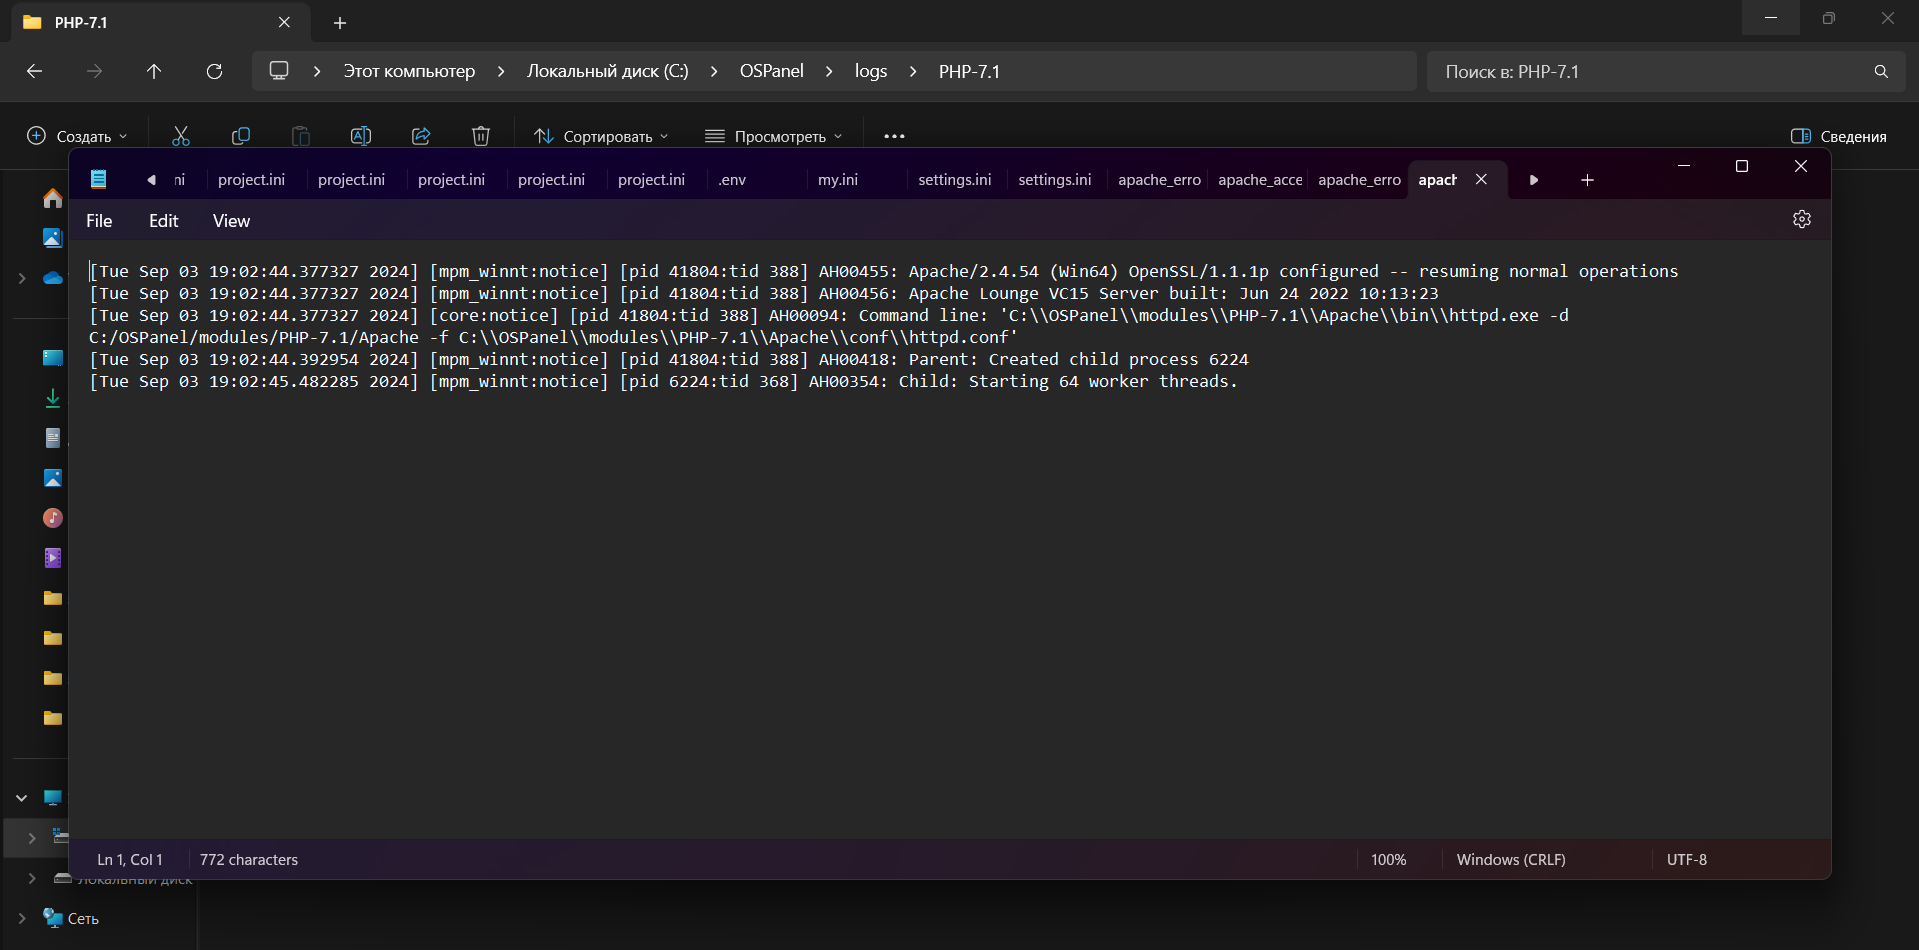The height and width of the screenshot is (950, 1919).
Task: Close the PHP-7.1 Explorer tab
Action: (284, 22)
